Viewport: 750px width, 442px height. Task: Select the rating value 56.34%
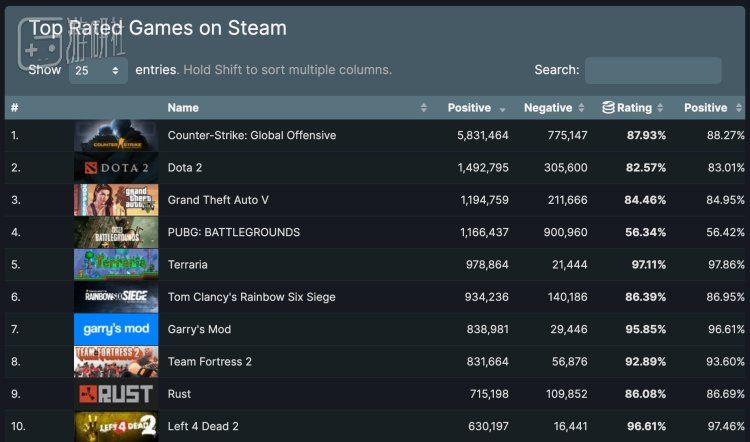click(645, 232)
